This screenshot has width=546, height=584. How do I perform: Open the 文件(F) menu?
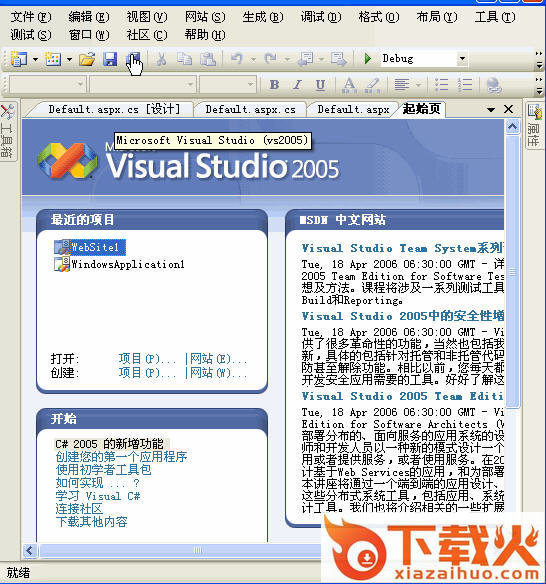tap(31, 17)
